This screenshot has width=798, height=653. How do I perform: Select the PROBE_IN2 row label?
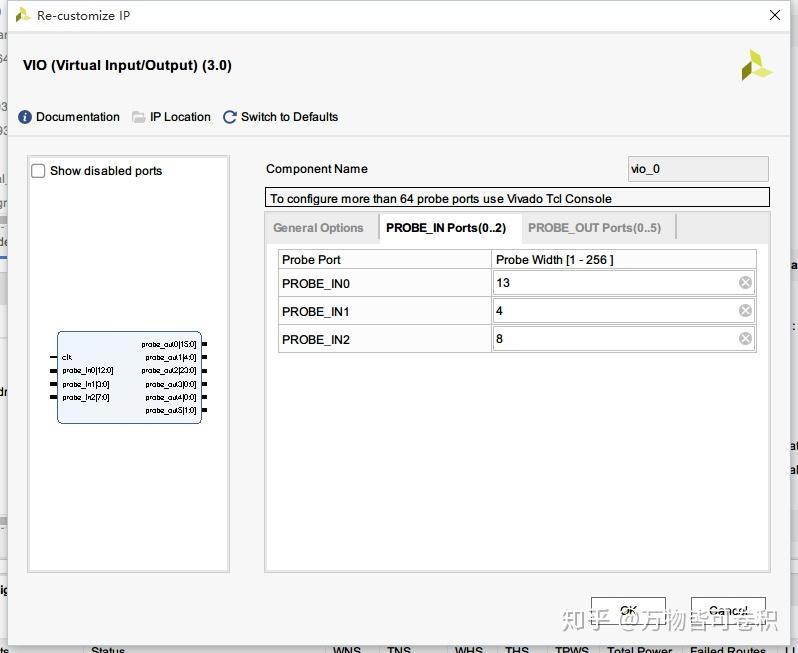click(x=316, y=339)
